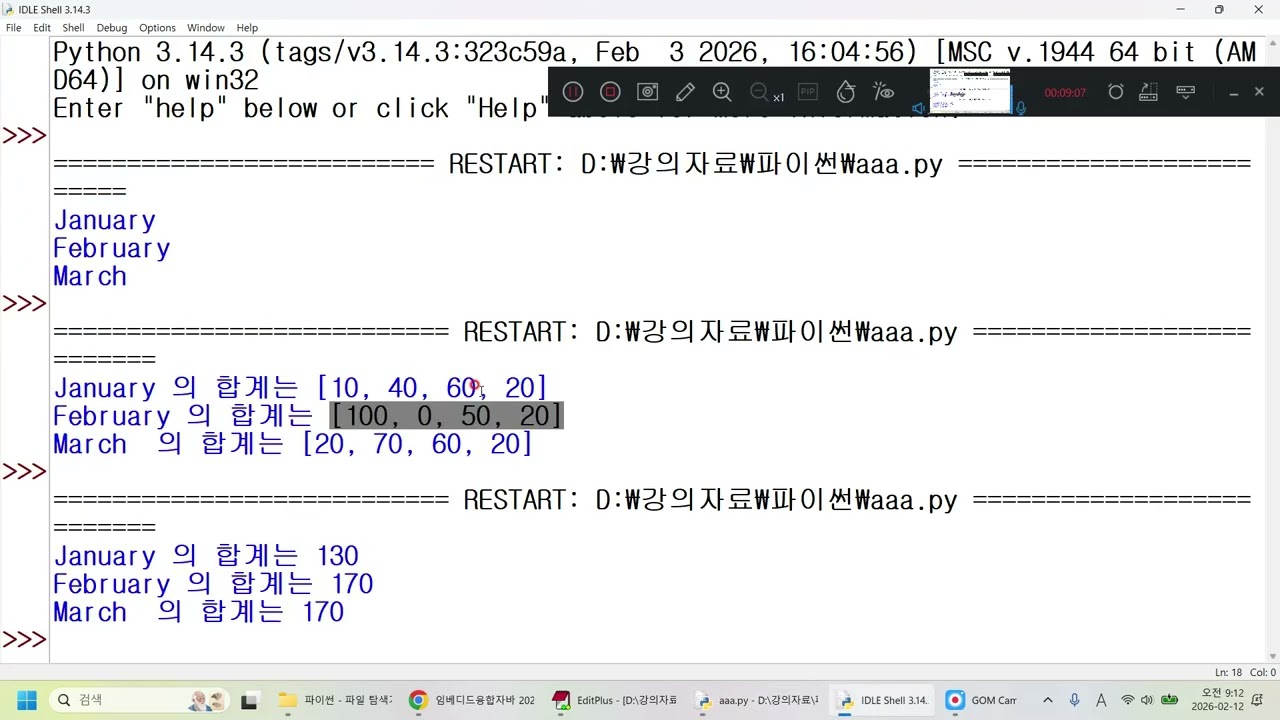The width and height of the screenshot is (1280, 720).
Task: Click the 'Ln: 18' status bar entry
Action: tap(1228, 673)
